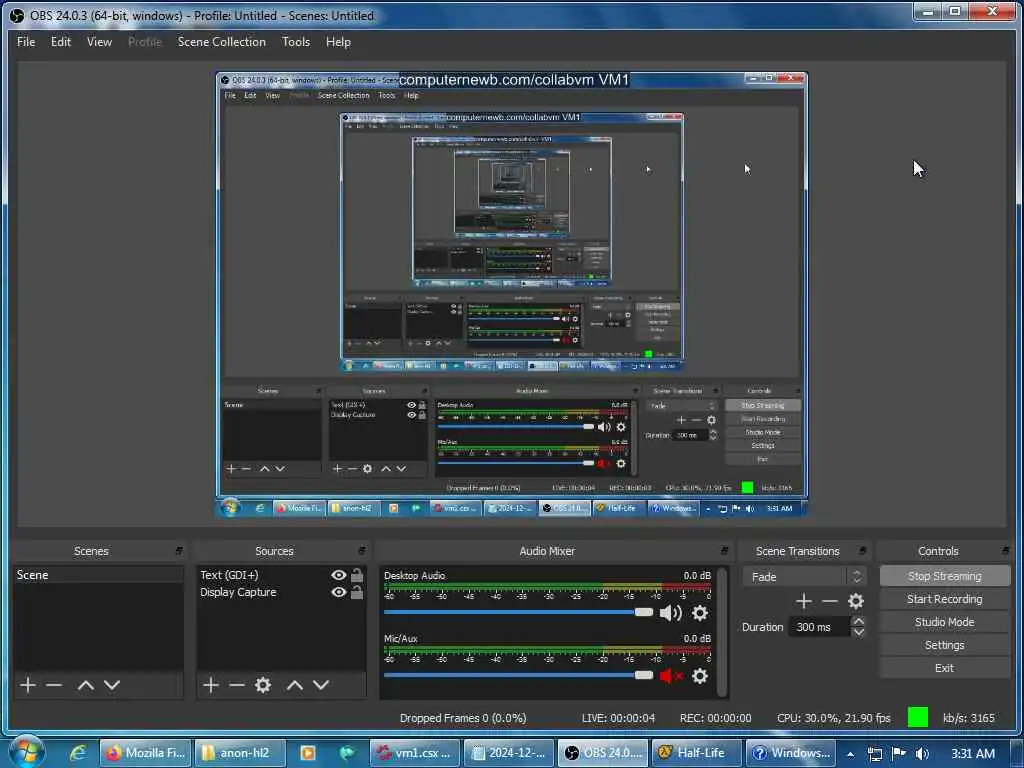
Task: Toggle visibility of Display Capture source
Action: (x=338, y=592)
